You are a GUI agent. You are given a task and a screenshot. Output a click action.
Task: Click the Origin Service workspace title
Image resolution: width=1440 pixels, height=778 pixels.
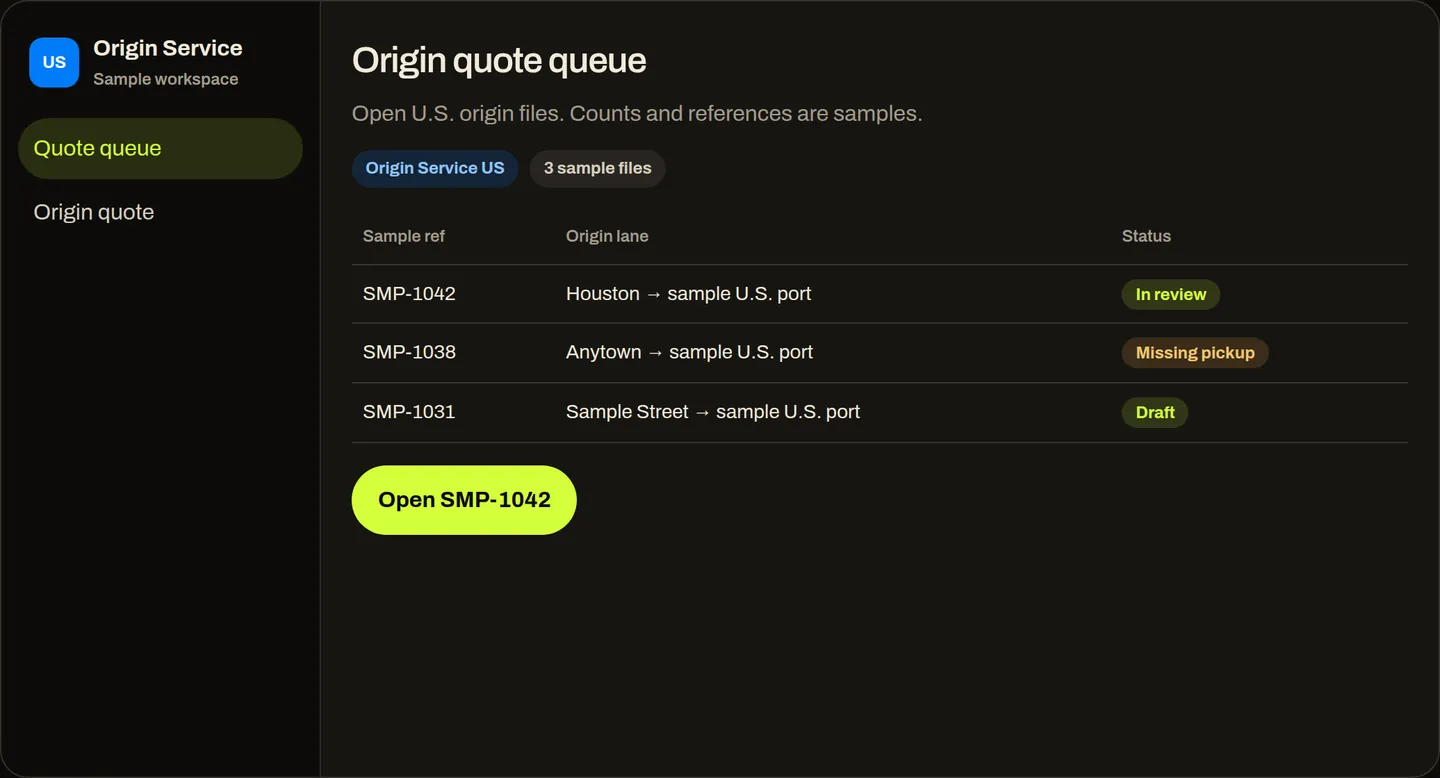pyautogui.click(x=168, y=48)
